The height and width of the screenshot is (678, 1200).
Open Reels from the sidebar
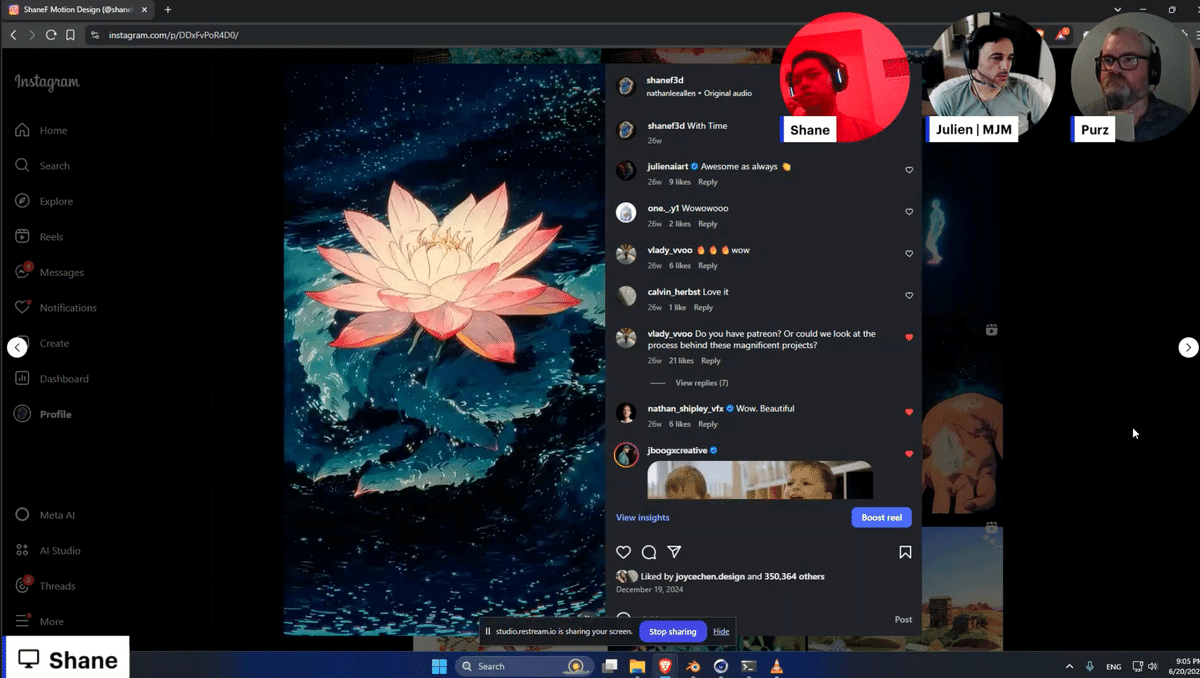click(x=39, y=237)
